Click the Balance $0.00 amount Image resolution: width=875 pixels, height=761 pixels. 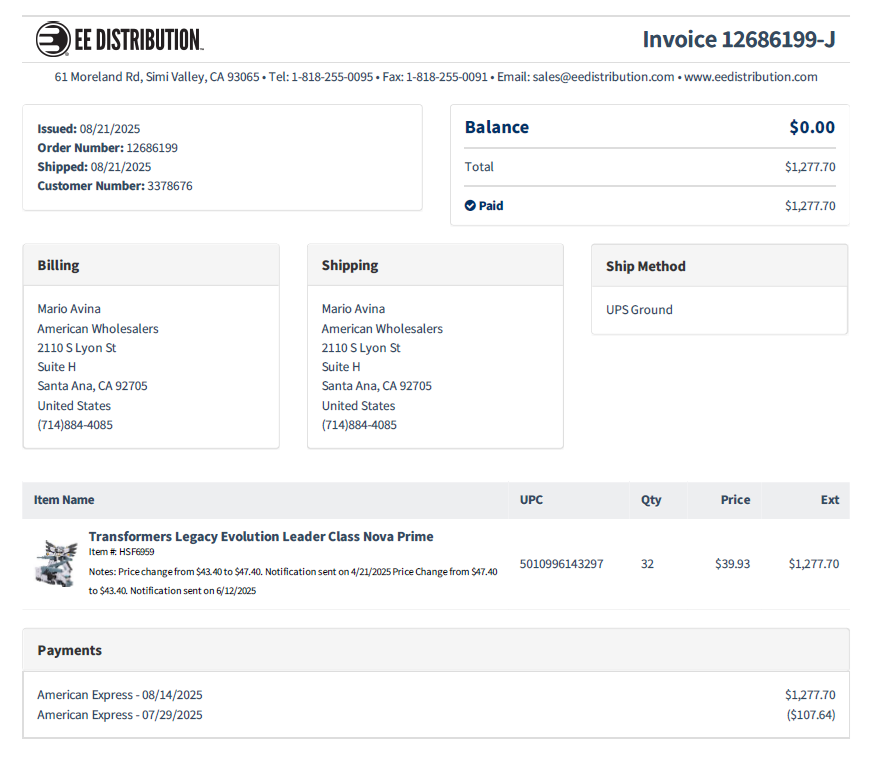(811, 128)
